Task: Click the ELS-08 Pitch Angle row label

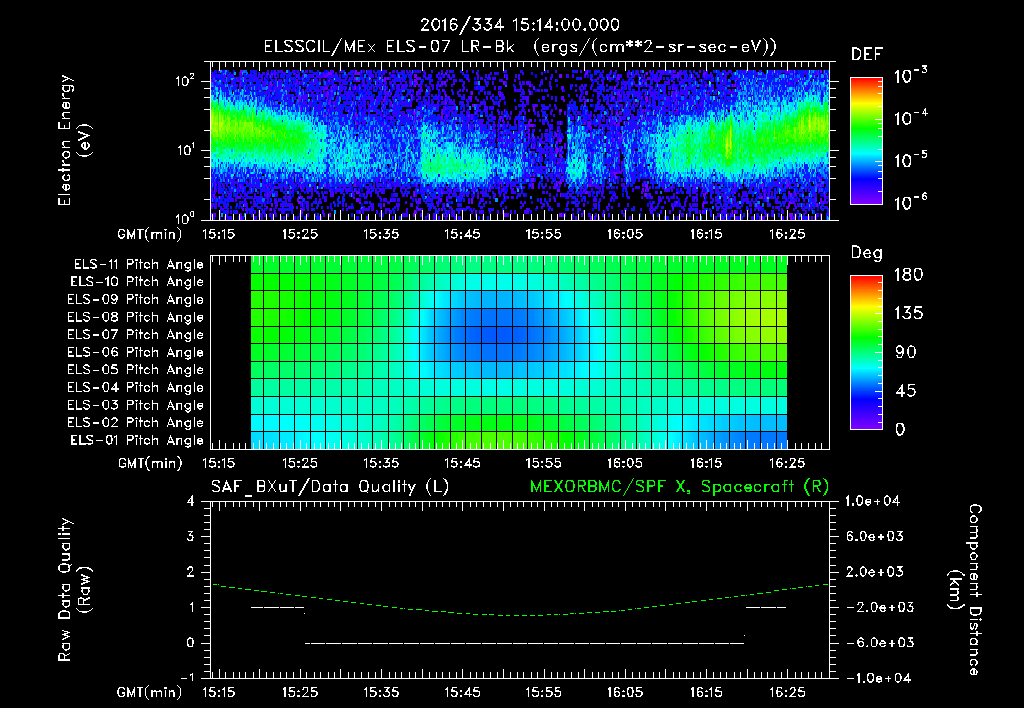Action: [x=135, y=317]
